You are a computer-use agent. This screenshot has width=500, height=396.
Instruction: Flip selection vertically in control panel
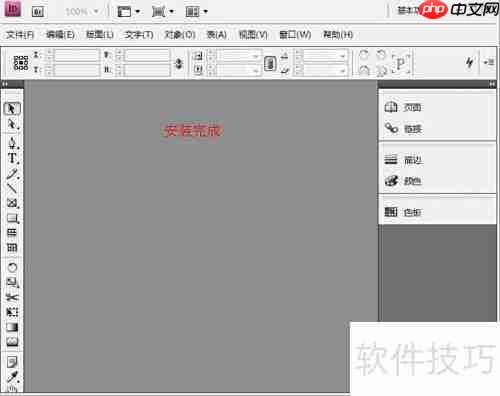(x=381, y=71)
